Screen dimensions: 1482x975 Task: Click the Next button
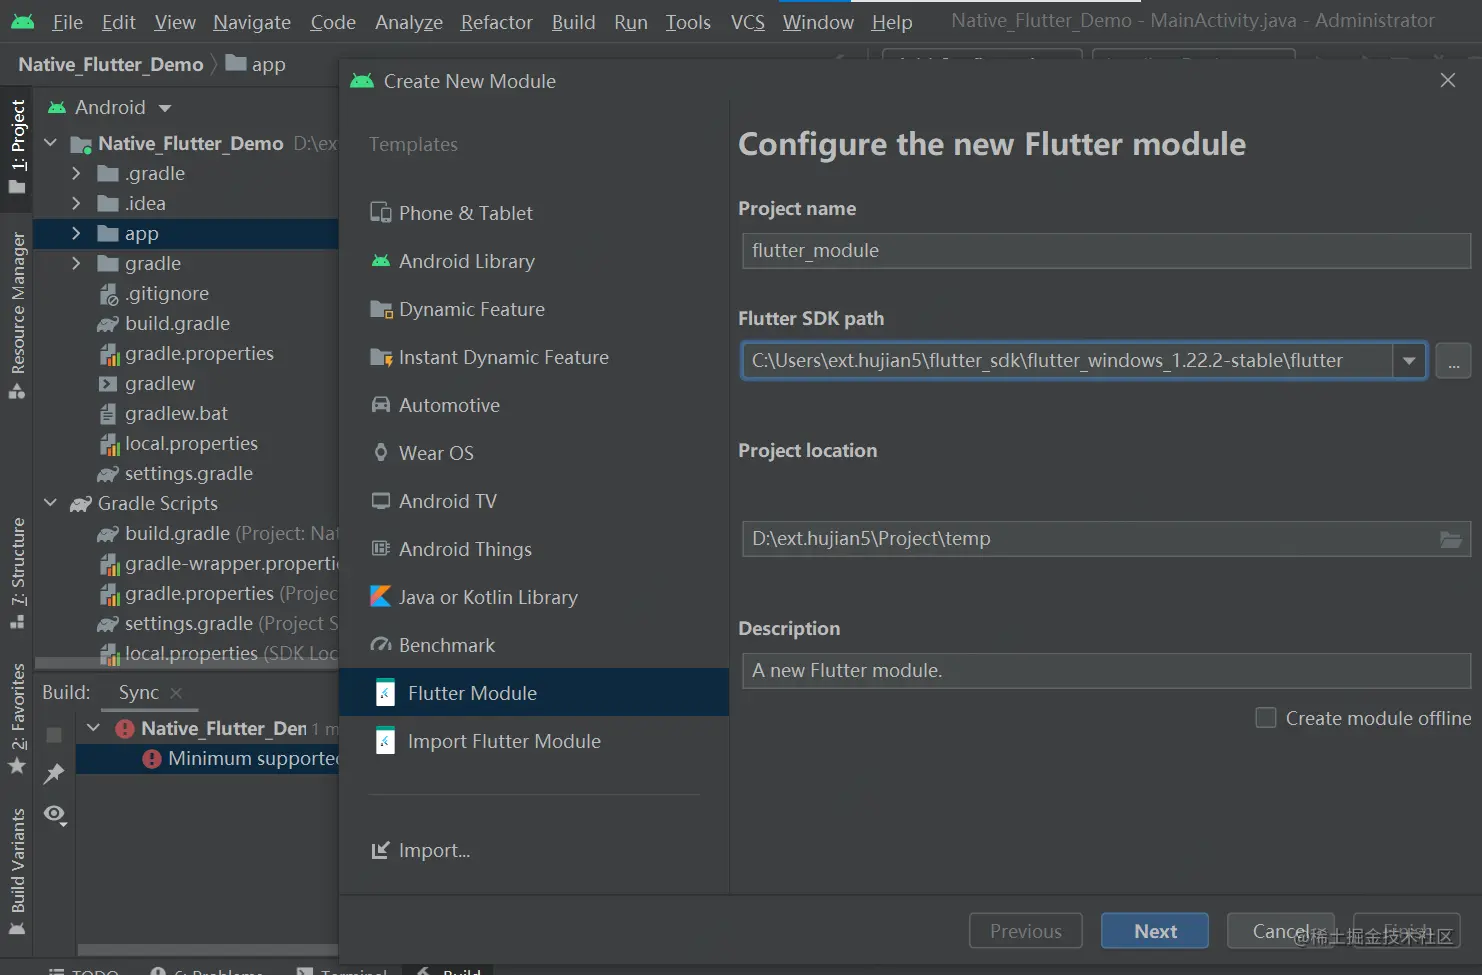1155,931
